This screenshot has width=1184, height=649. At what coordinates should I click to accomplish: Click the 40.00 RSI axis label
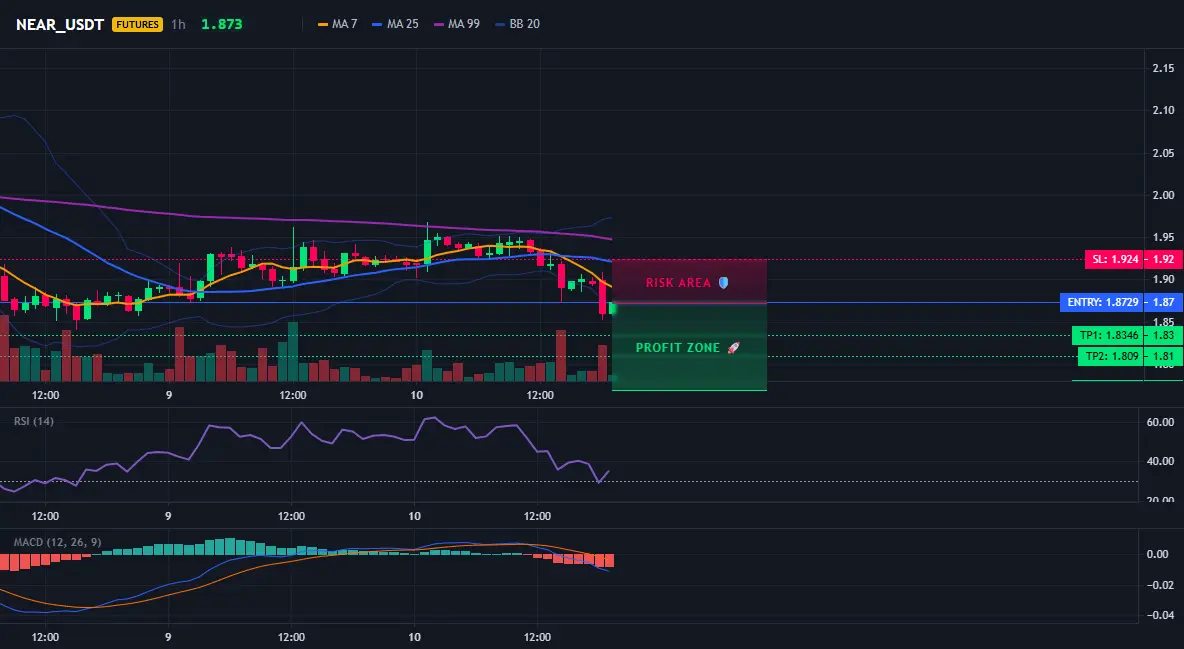[1160, 461]
